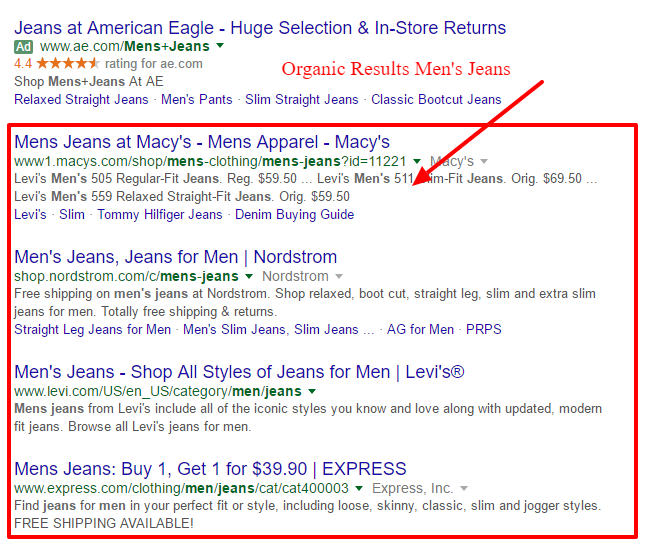Expand gray arrow next to Express, Inc.
The image size is (651, 544).
464,488
